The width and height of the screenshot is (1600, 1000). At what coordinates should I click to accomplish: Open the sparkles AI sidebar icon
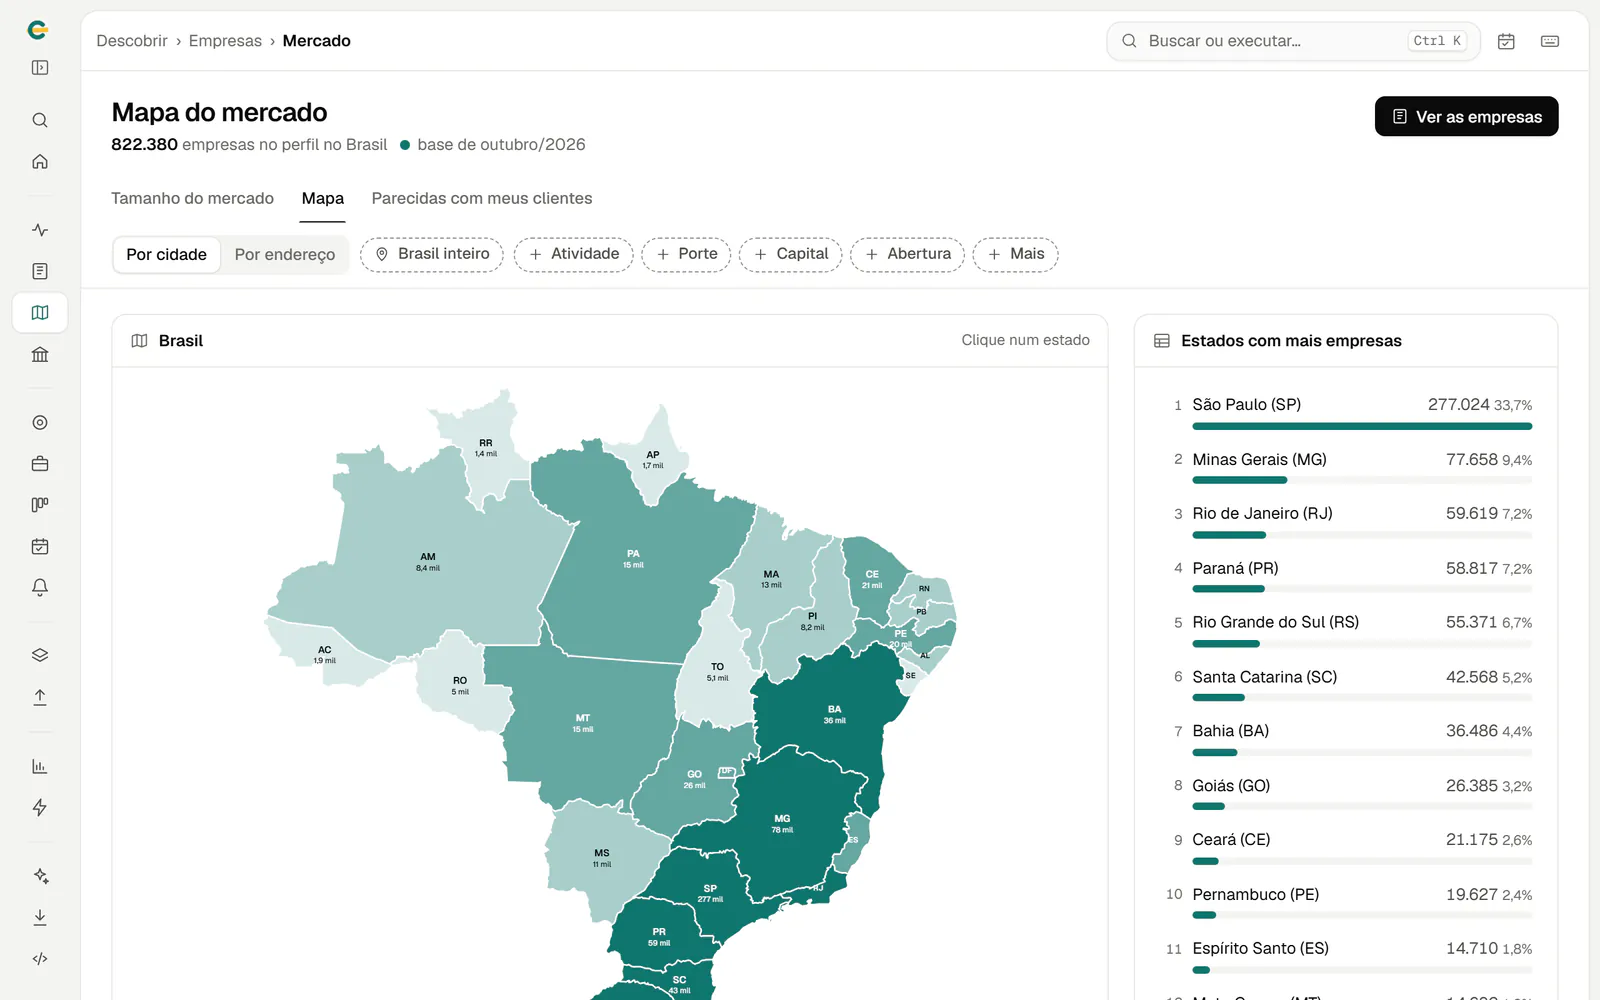point(40,876)
